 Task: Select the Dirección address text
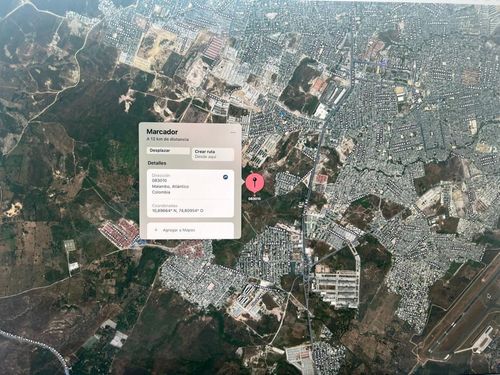click(x=170, y=186)
